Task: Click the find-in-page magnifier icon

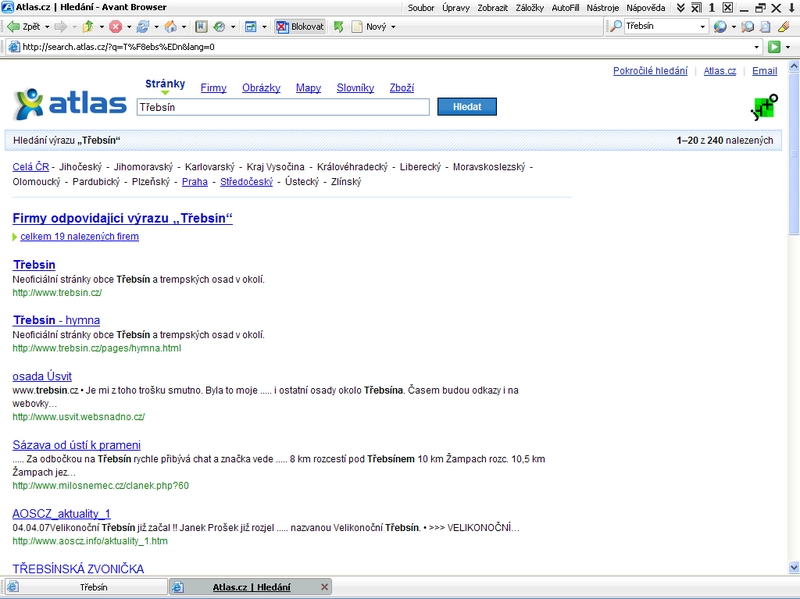Action: (x=747, y=27)
